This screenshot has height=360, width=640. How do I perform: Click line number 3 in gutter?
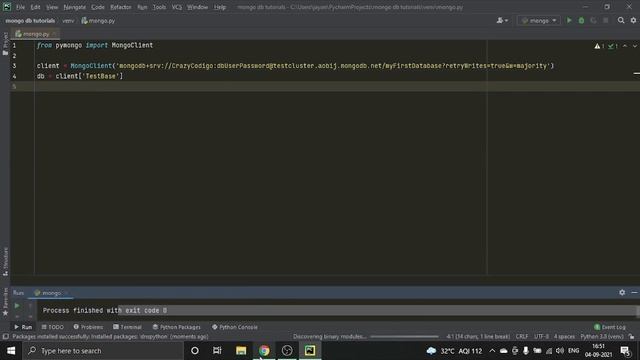click(x=14, y=66)
